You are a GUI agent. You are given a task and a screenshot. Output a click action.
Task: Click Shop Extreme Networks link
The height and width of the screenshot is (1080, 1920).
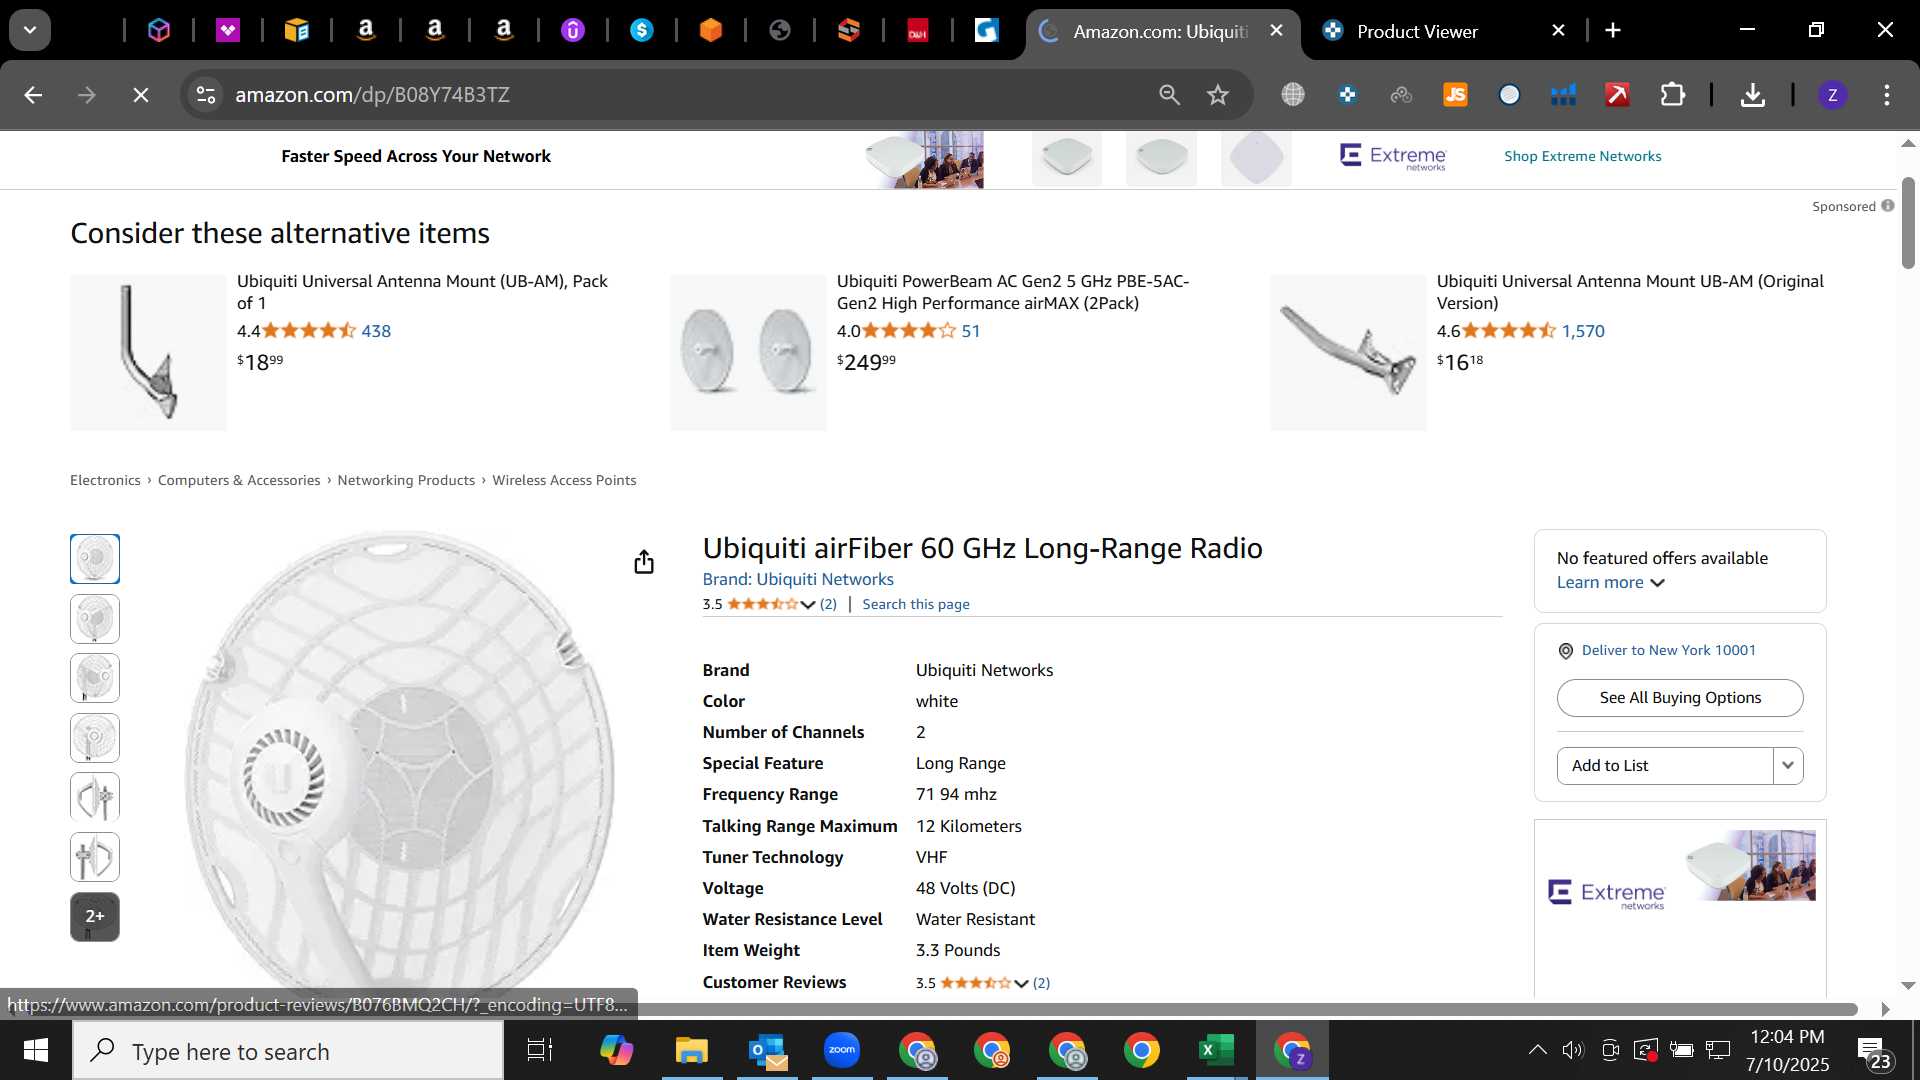click(x=1583, y=157)
